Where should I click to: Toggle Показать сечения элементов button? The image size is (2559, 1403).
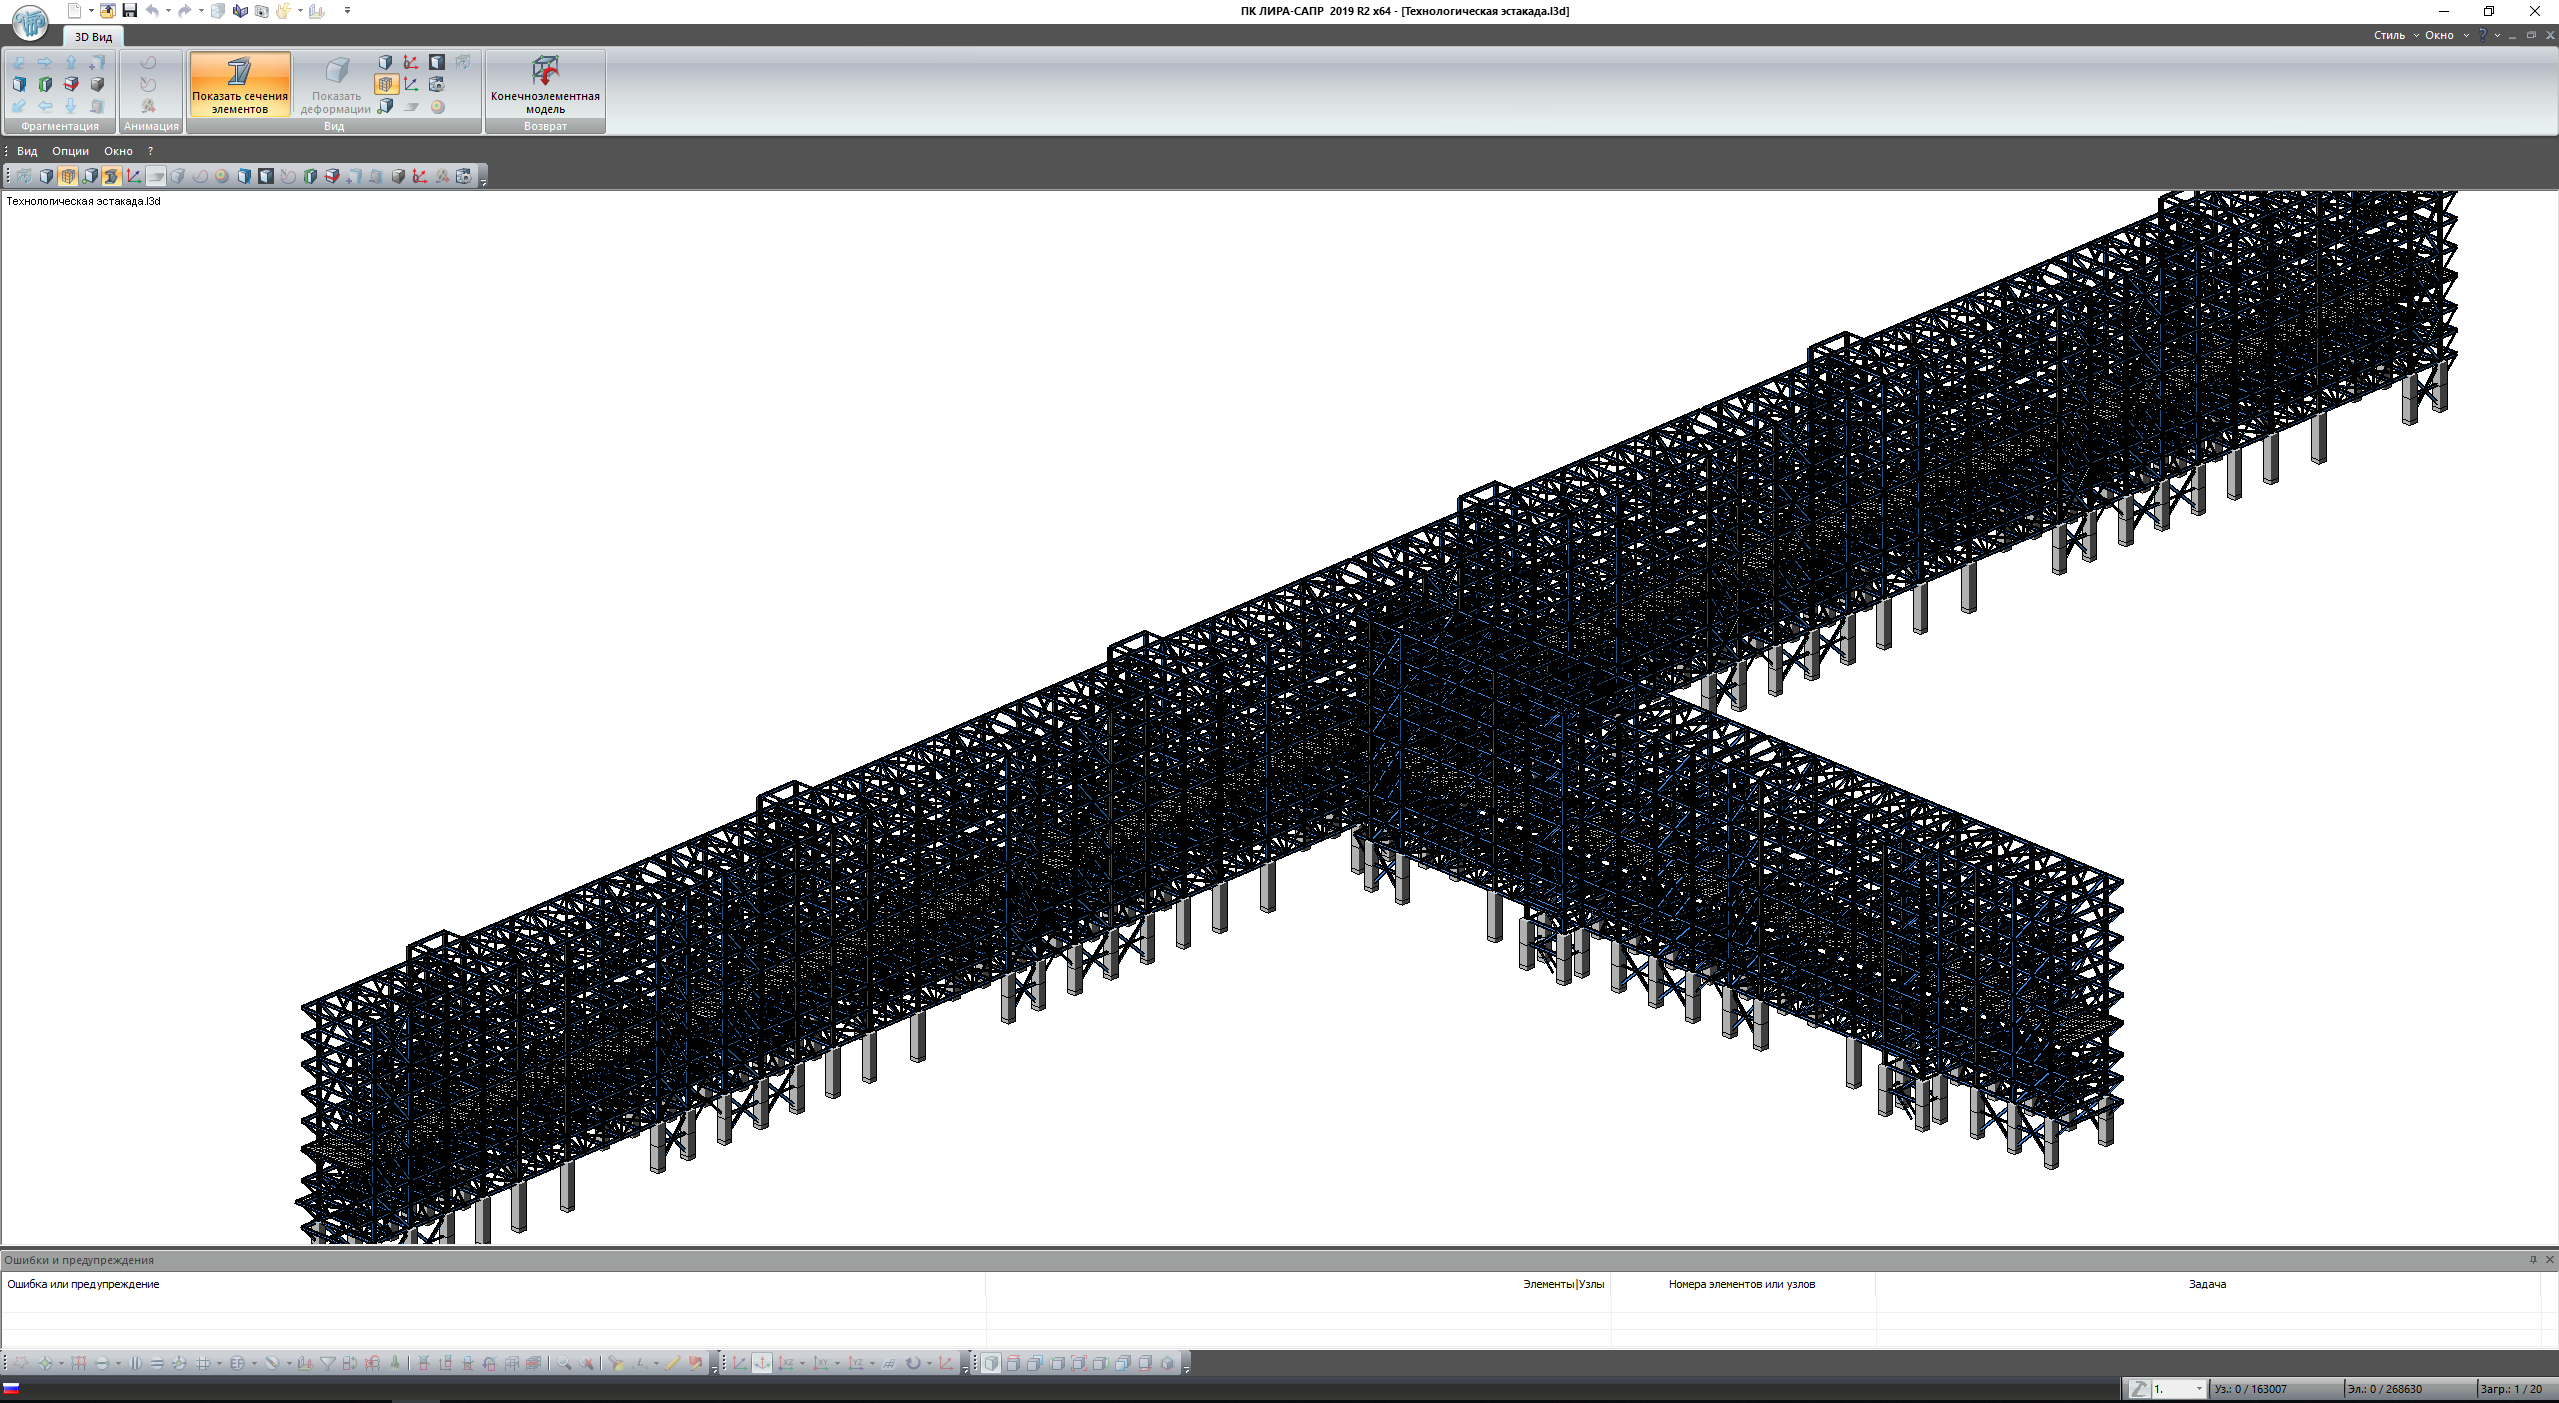[240, 84]
